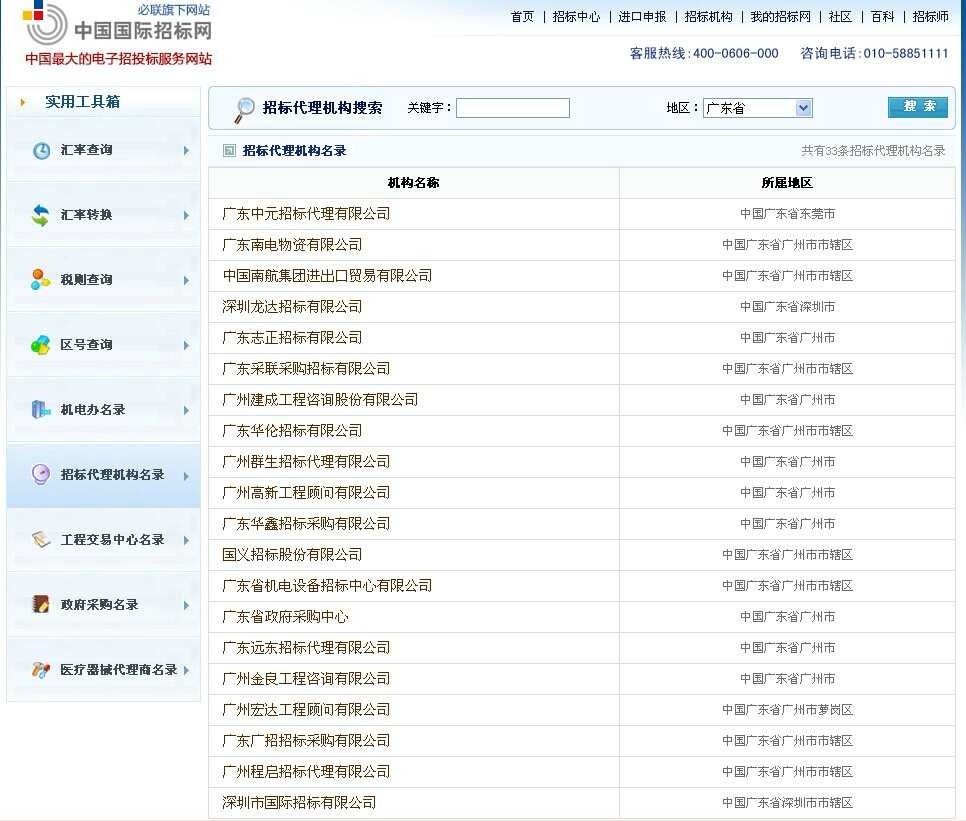Open the 广东中元招标代理有限公司 link
The image size is (966, 821).
pyautogui.click(x=306, y=214)
